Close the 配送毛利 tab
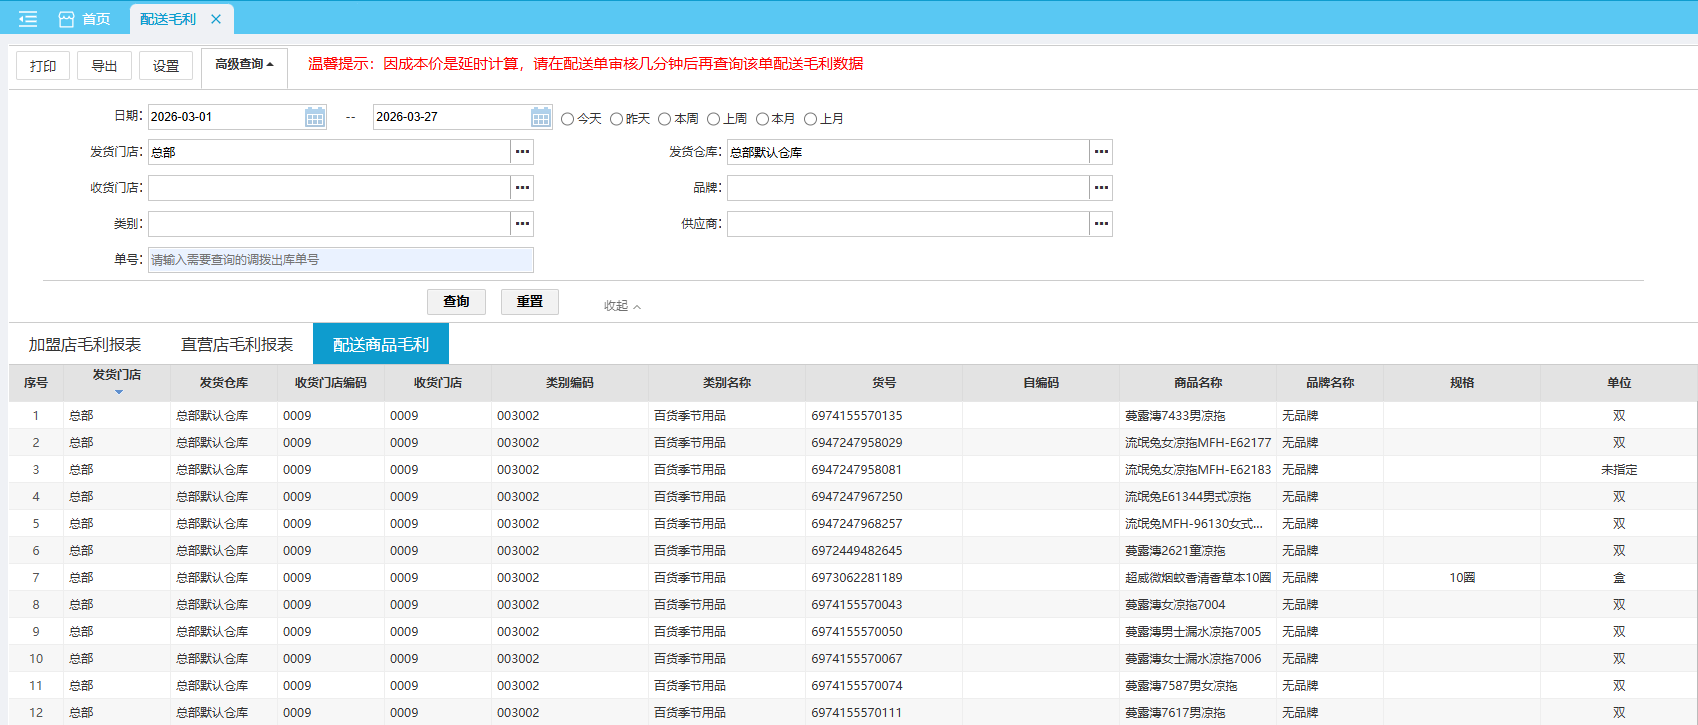1698x725 pixels. (216, 19)
